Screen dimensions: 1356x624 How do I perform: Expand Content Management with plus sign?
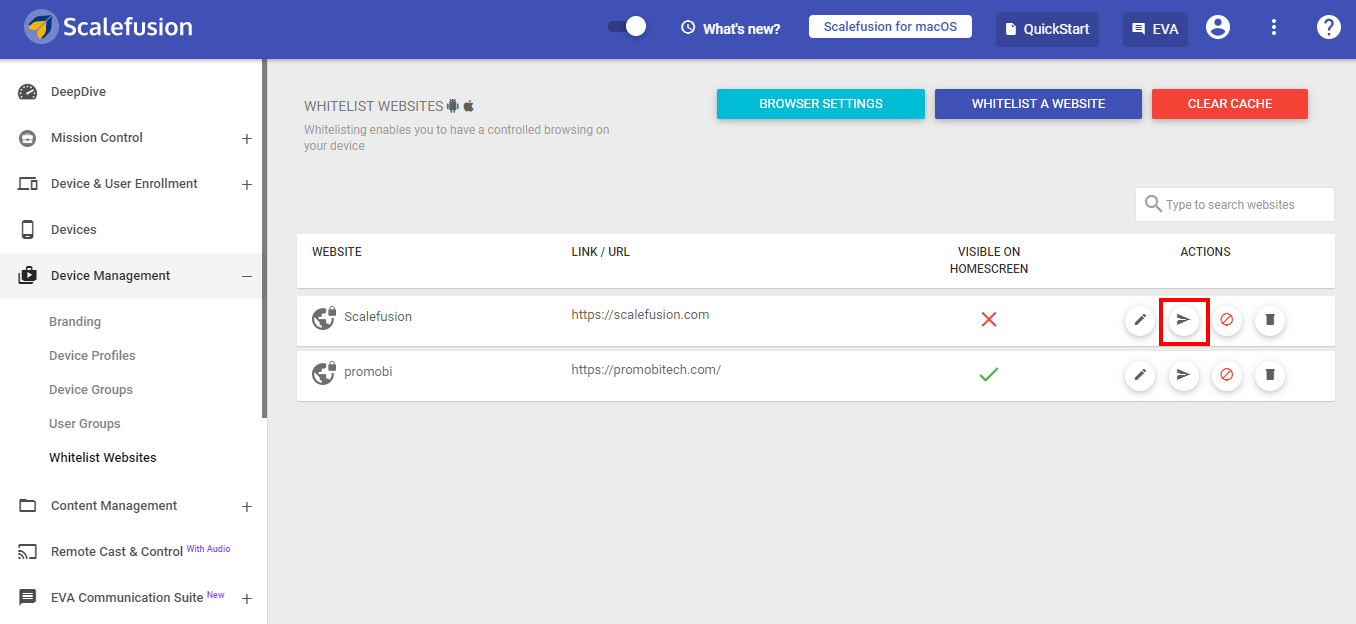tap(247, 507)
